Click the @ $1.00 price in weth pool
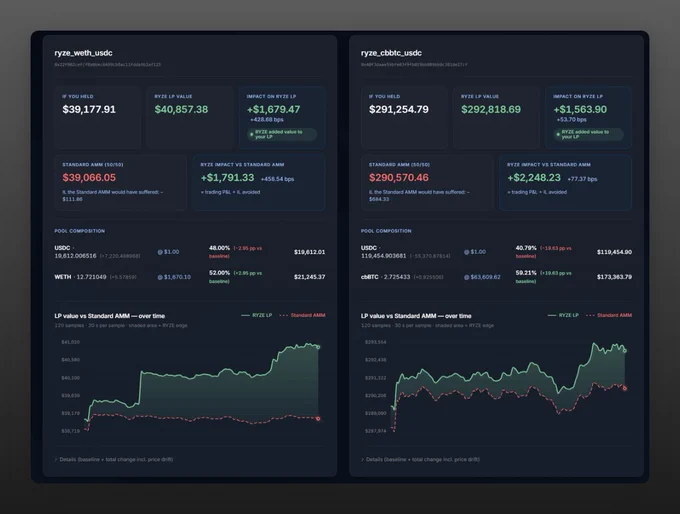Image resolution: width=680 pixels, height=514 pixels. click(168, 252)
